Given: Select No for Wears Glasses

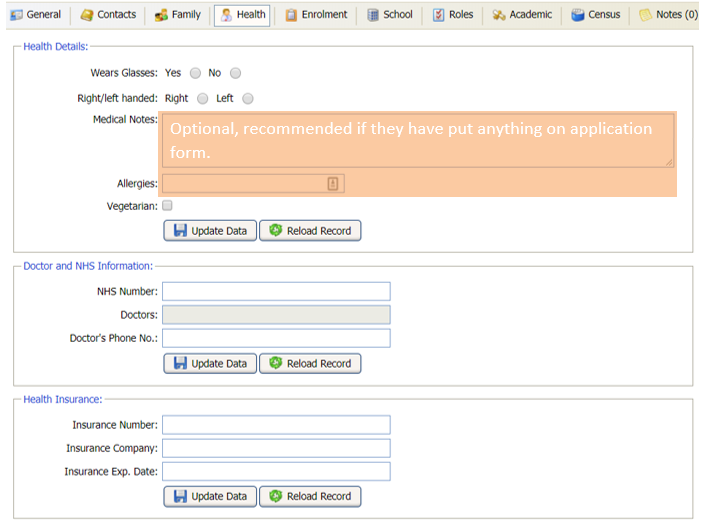Looking at the screenshot, I should [236, 73].
